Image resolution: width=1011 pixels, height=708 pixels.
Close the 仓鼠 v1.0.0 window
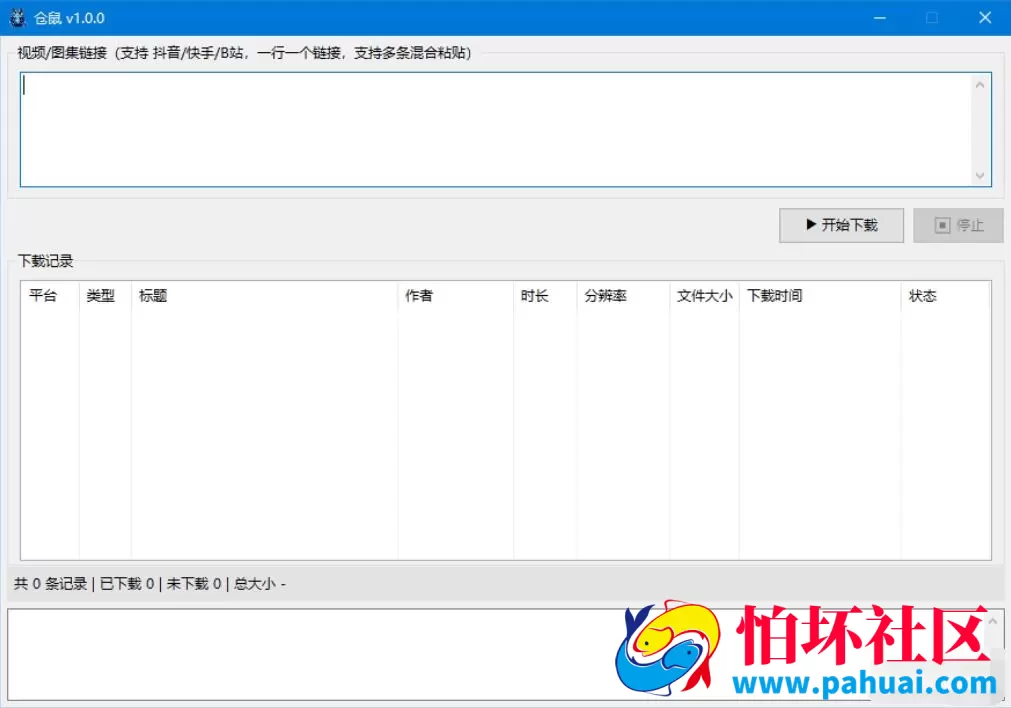pyautogui.click(x=985, y=18)
